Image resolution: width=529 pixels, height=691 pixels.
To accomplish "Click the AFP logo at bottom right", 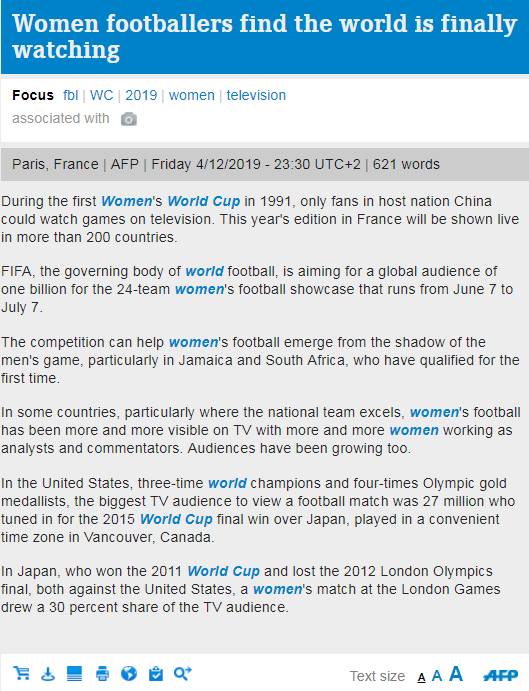I will [500, 675].
